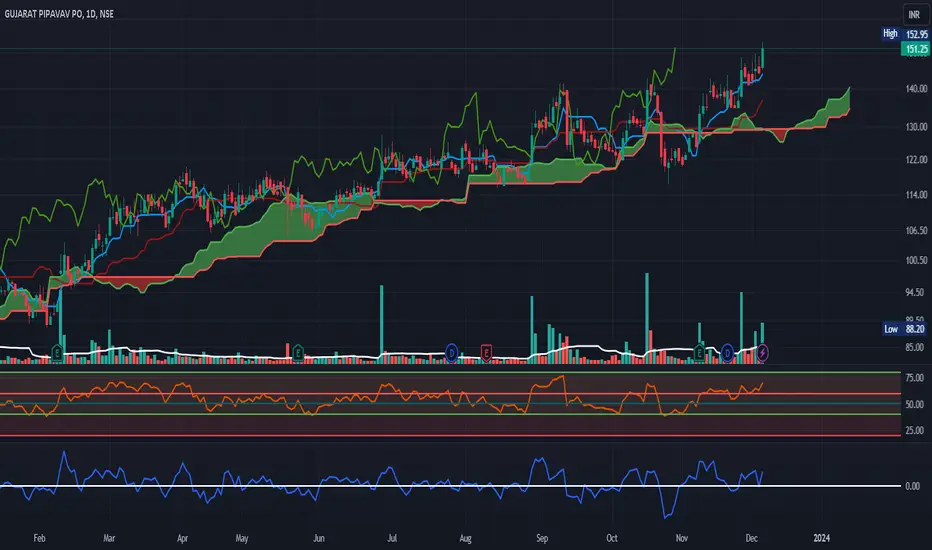The height and width of the screenshot is (550, 932).
Task: Click the Jul label on time axis
Action: (392, 538)
